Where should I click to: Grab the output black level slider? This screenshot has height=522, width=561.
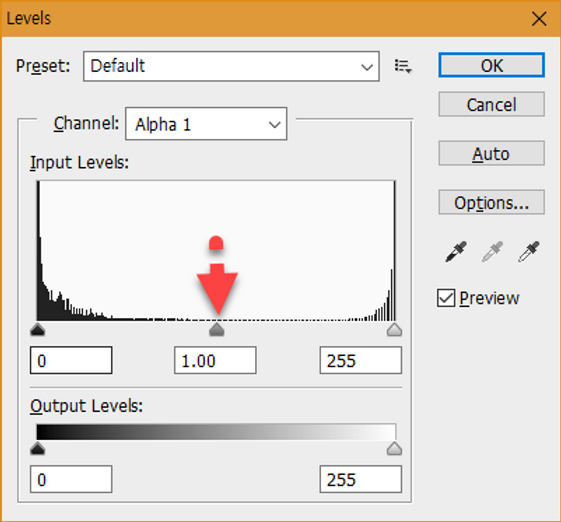(x=38, y=448)
